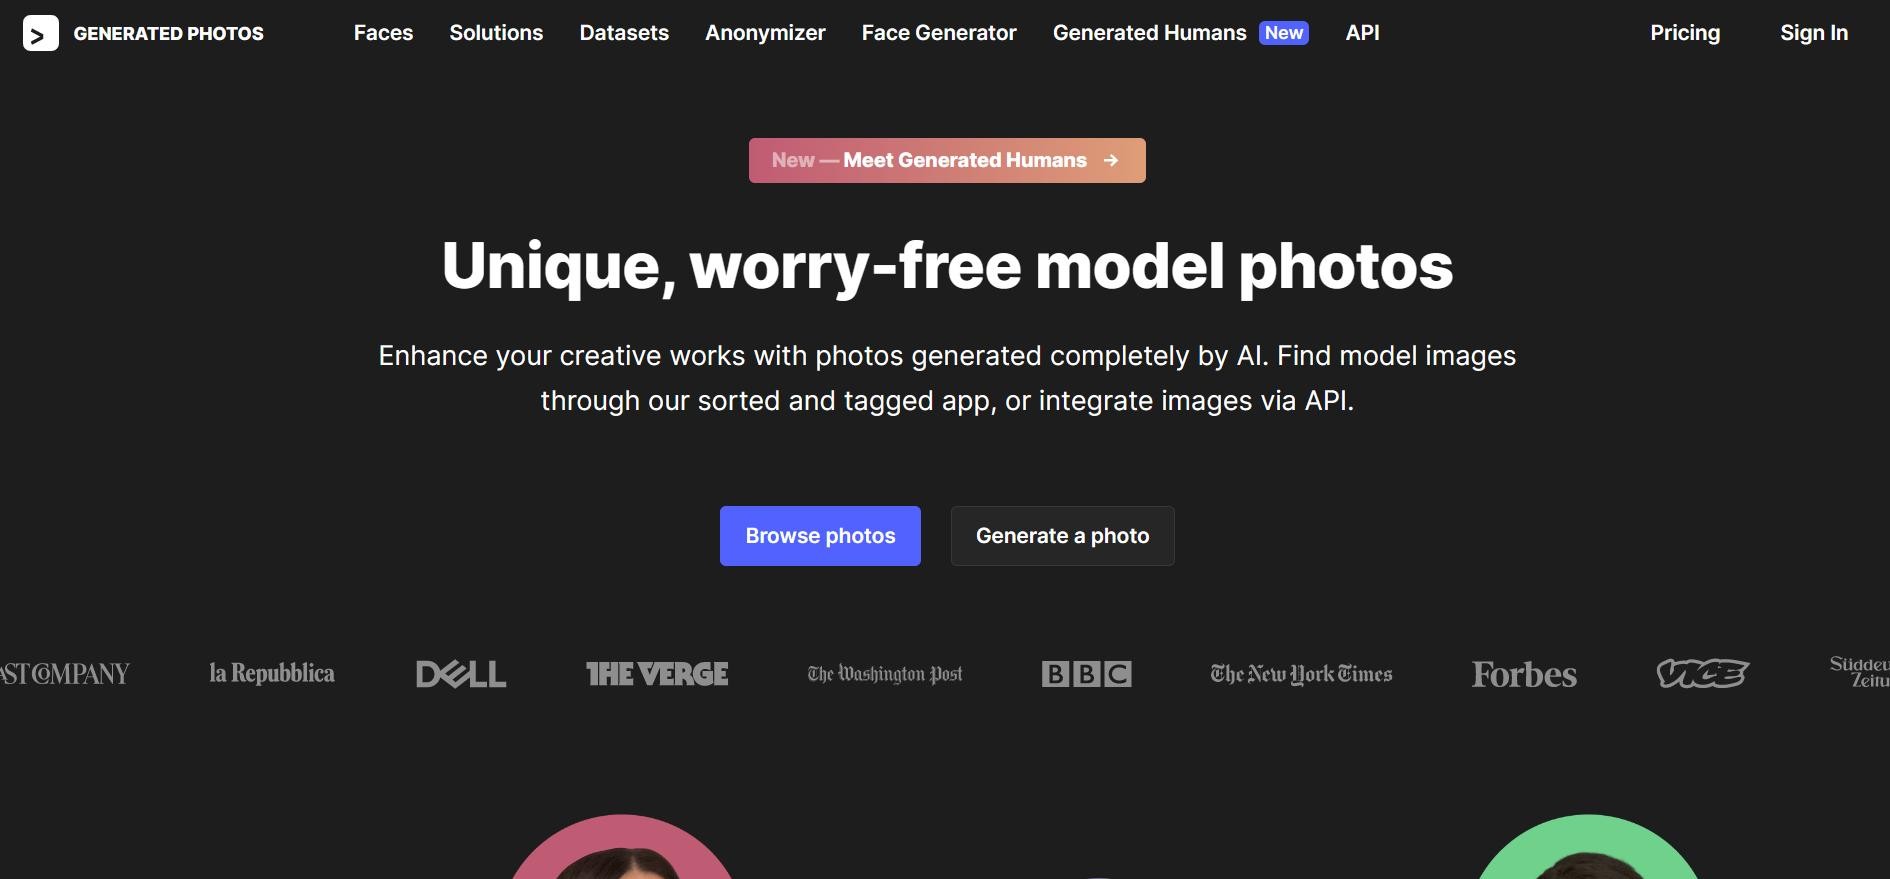Click the BBC logo
1890x879 pixels.
pos(1086,674)
